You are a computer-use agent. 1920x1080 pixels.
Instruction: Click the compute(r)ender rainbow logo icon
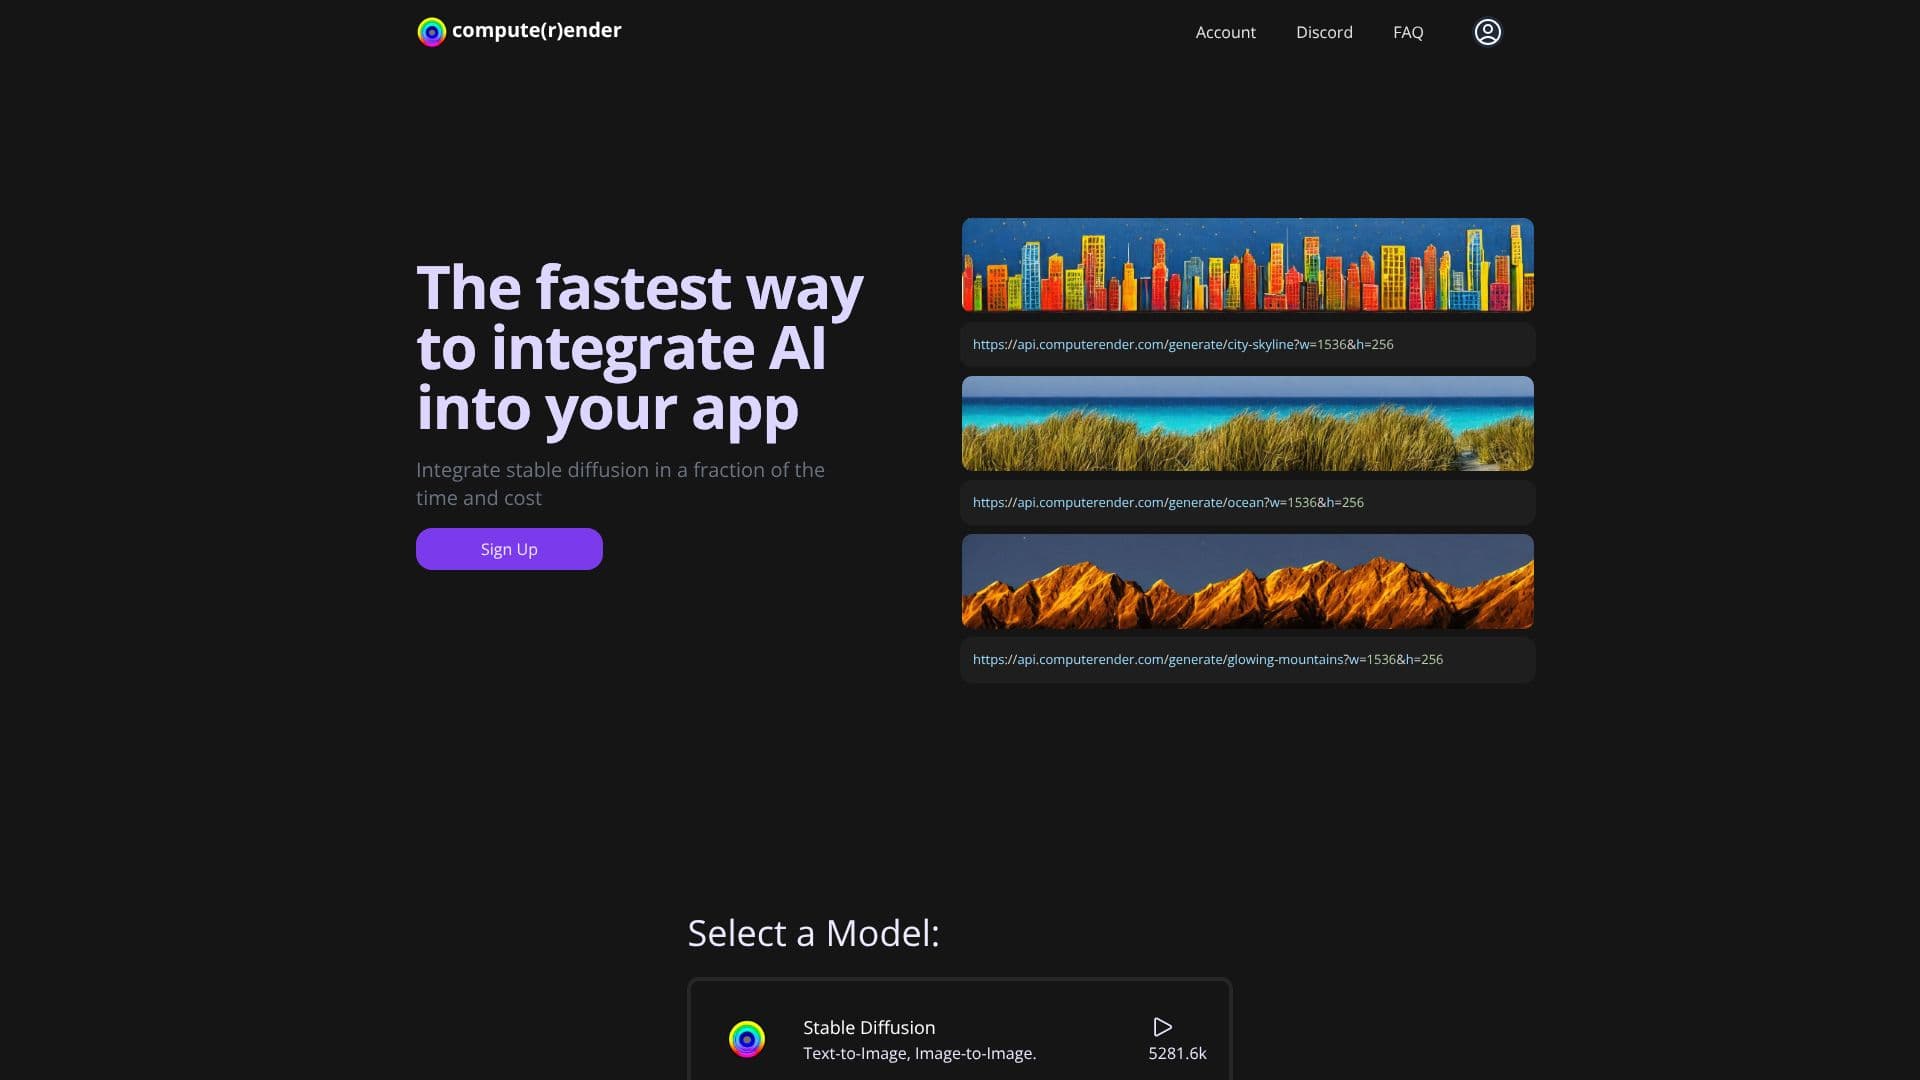[431, 32]
